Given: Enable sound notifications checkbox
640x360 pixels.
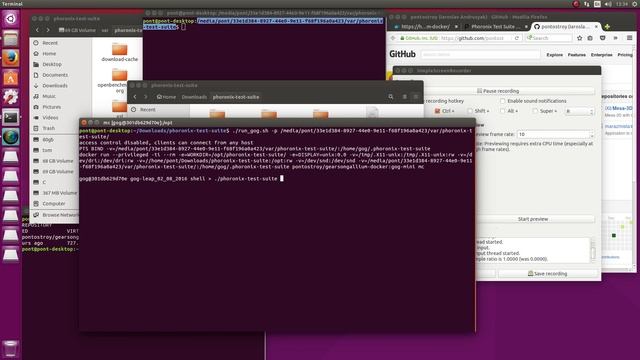Looking at the screenshot, I should [x=502, y=101].
